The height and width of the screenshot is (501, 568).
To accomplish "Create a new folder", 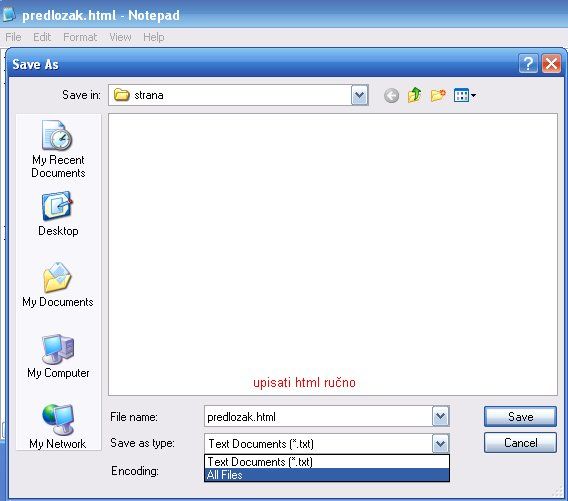I will pyautogui.click(x=438, y=96).
